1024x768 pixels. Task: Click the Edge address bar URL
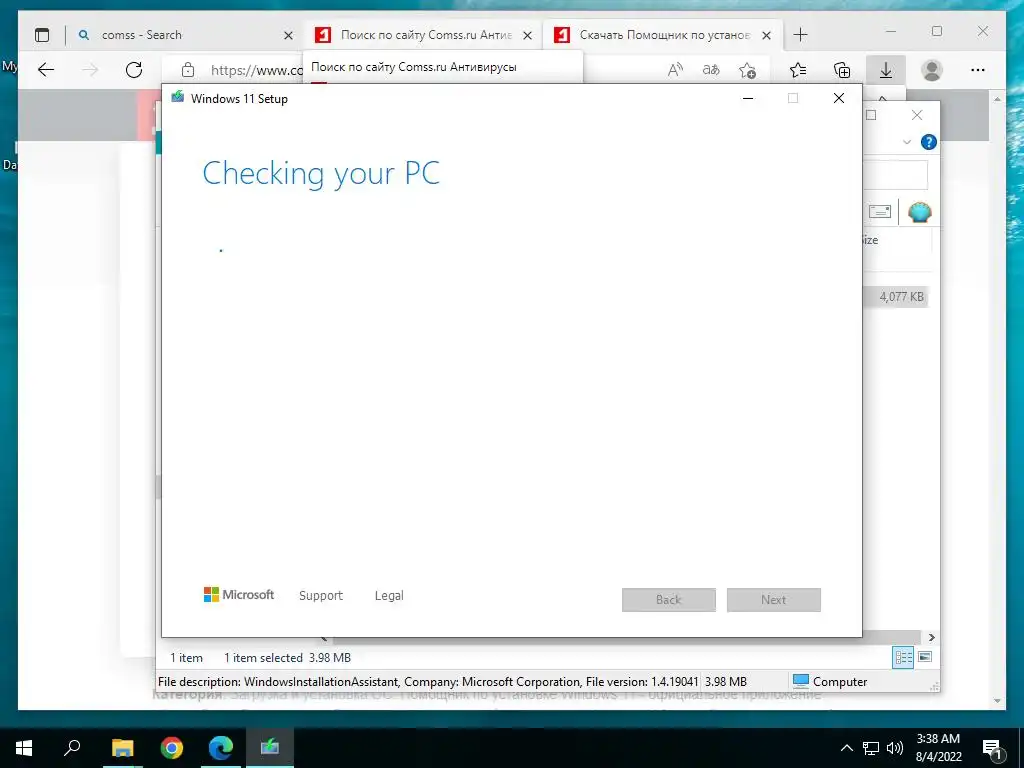(x=257, y=70)
